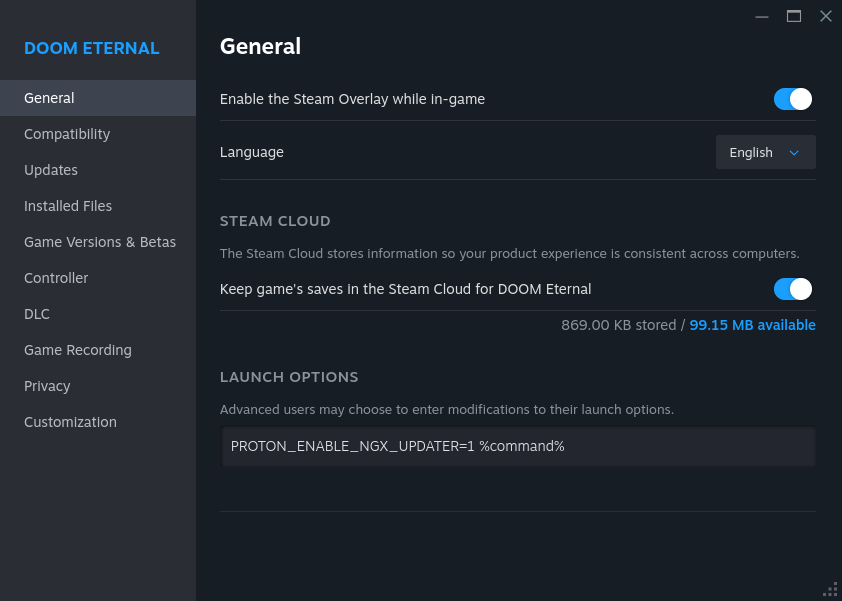Image resolution: width=842 pixels, height=601 pixels.
Task: Open Controller settings for DOOM Eternal
Action: pos(56,277)
